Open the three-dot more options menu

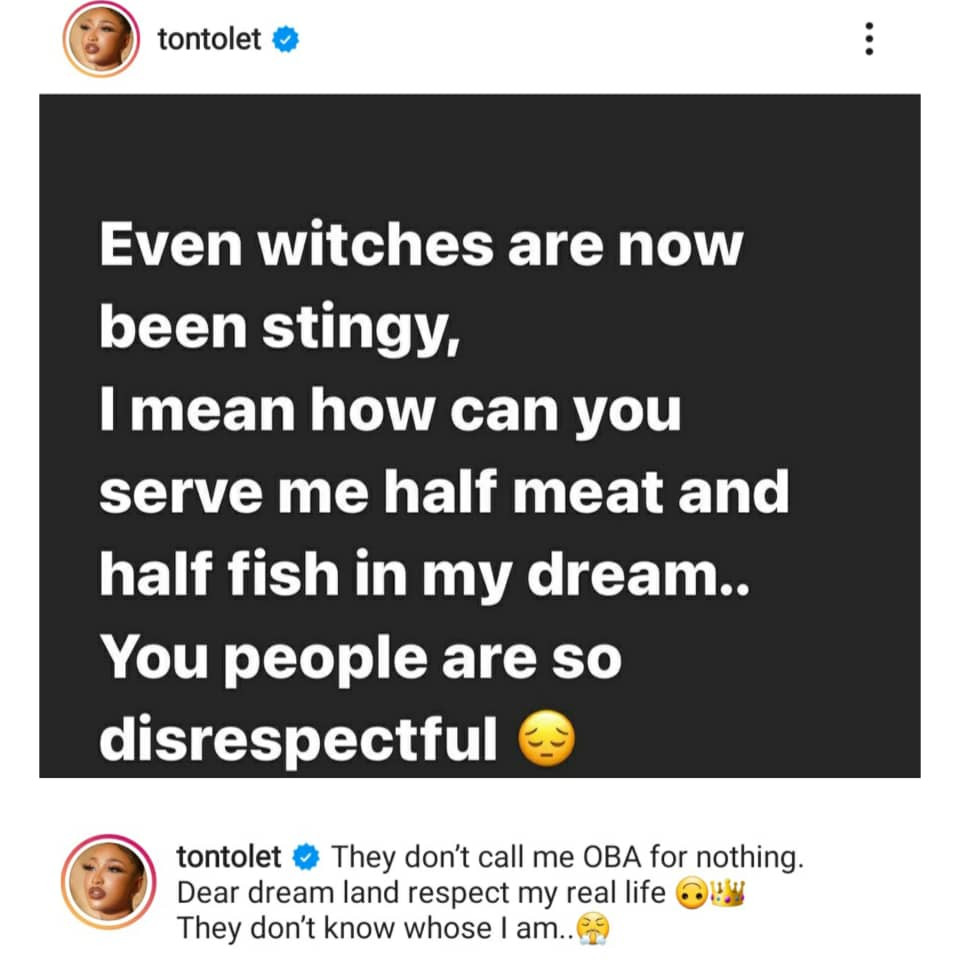(868, 40)
